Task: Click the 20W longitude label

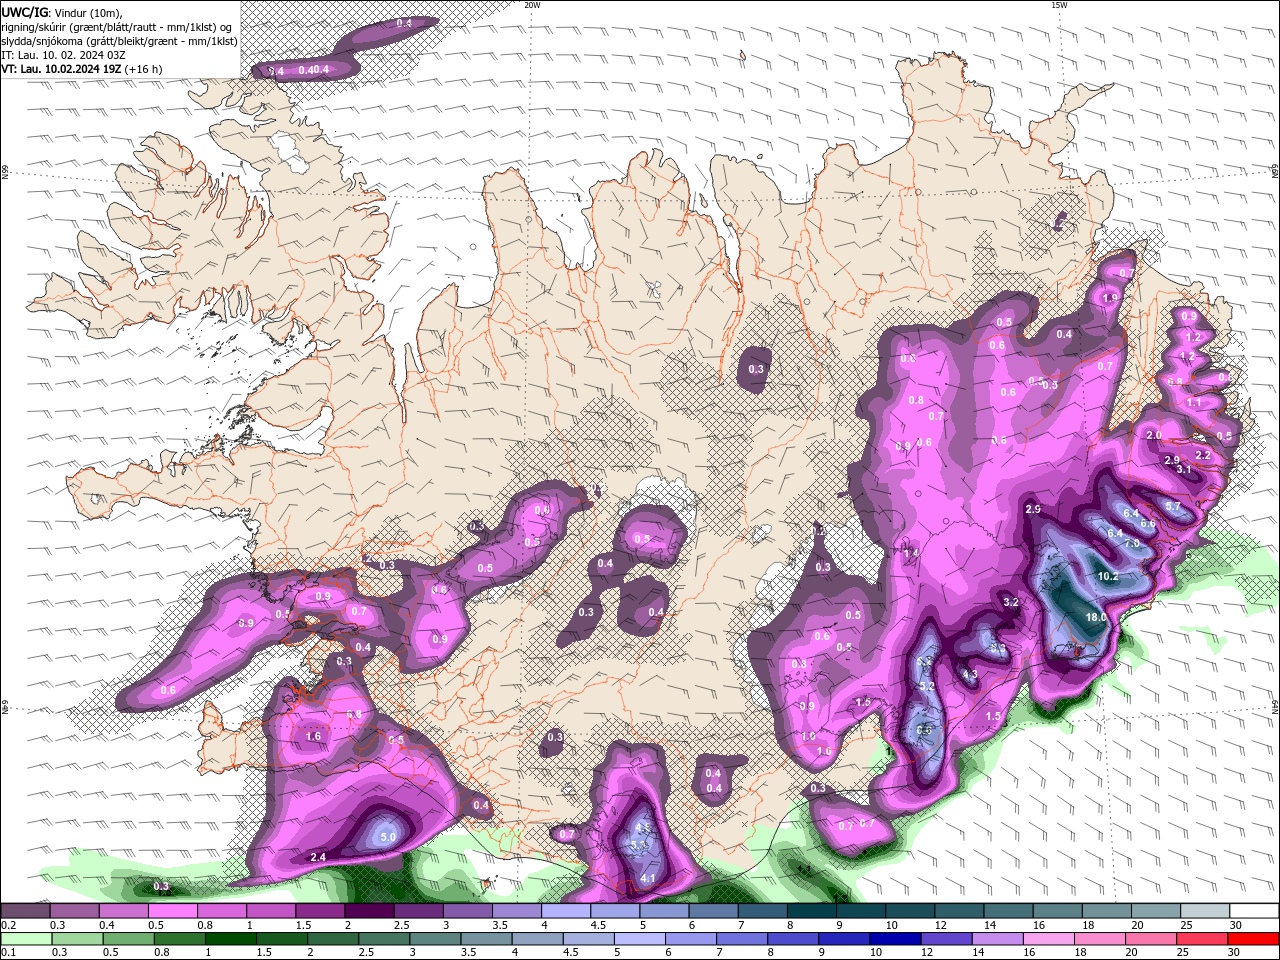Action: (x=532, y=5)
